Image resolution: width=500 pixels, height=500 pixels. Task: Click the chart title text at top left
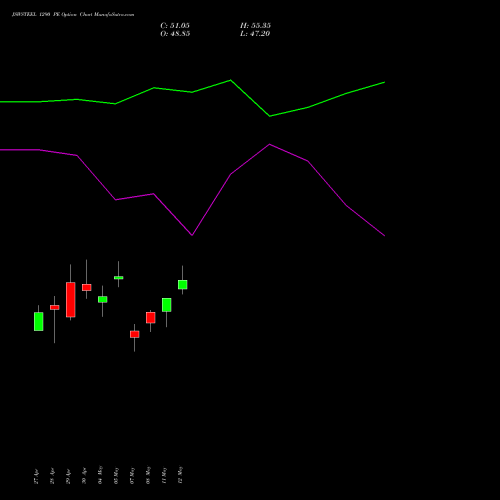(x=73, y=15)
